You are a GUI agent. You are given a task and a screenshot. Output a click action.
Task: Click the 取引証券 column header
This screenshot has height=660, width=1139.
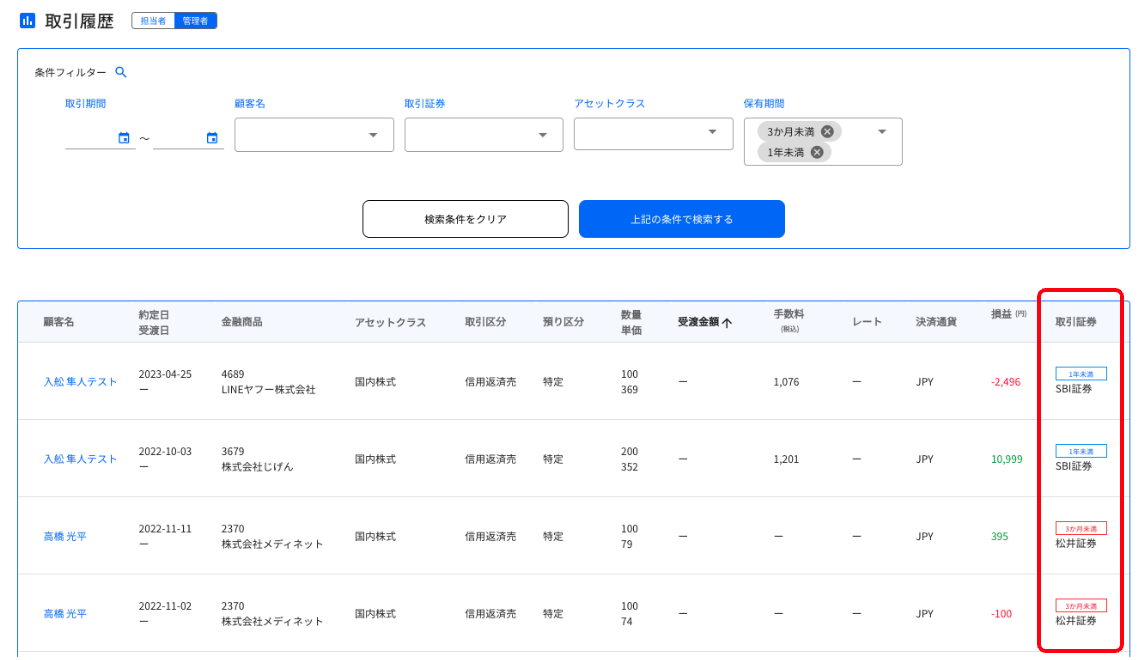[x=1076, y=322]
